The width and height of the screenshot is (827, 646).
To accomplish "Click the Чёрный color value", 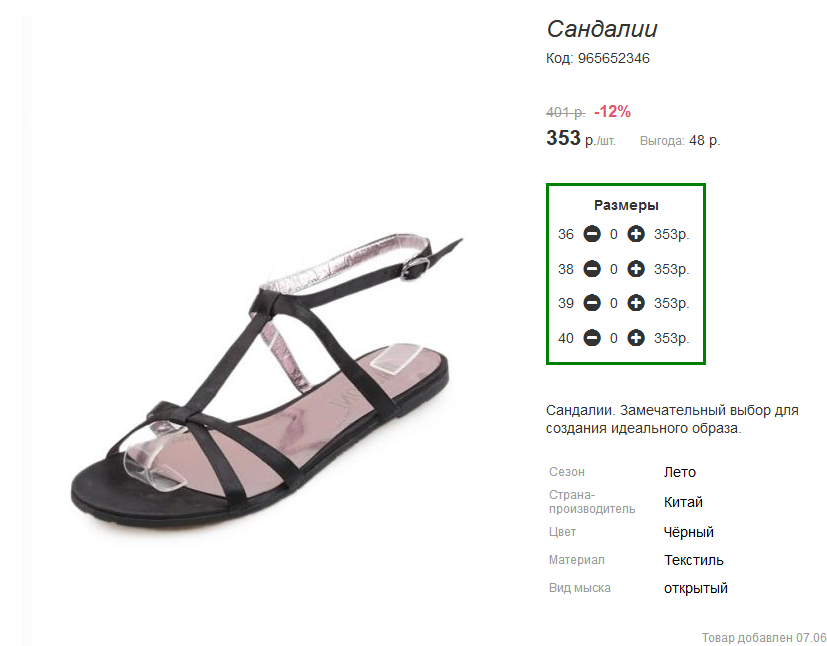I will click(x=689, y=532).
